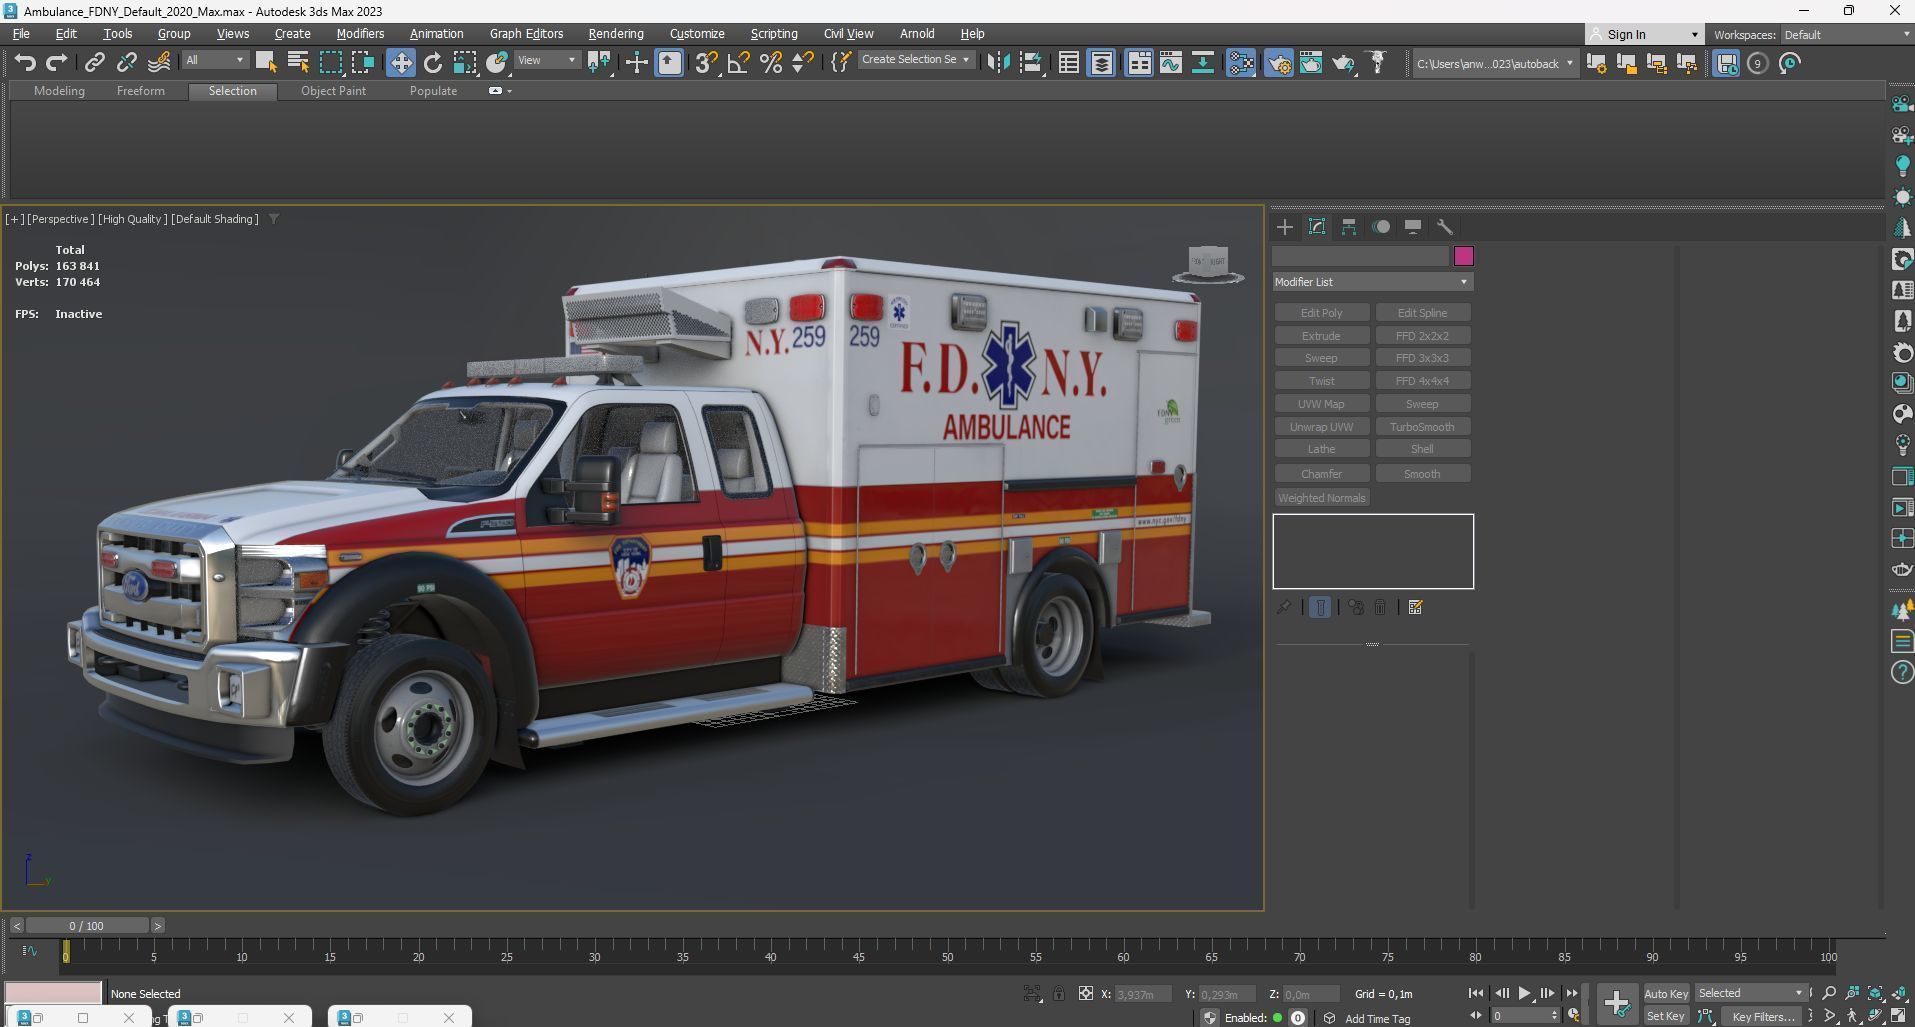Open the Graph Editors menu
1915x1027 pixels.
[x=526, y=33]
